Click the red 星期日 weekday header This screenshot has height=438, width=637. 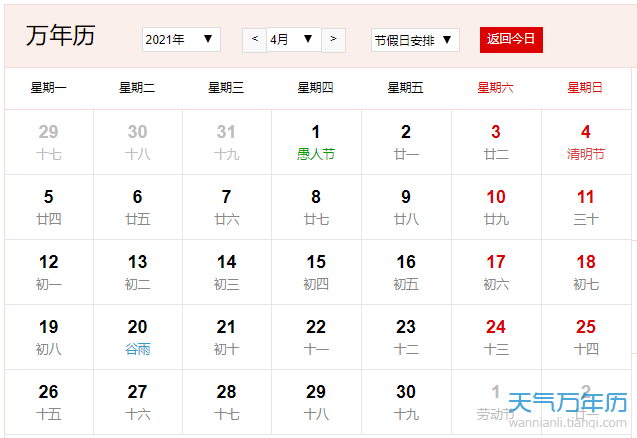pos(585,88)
